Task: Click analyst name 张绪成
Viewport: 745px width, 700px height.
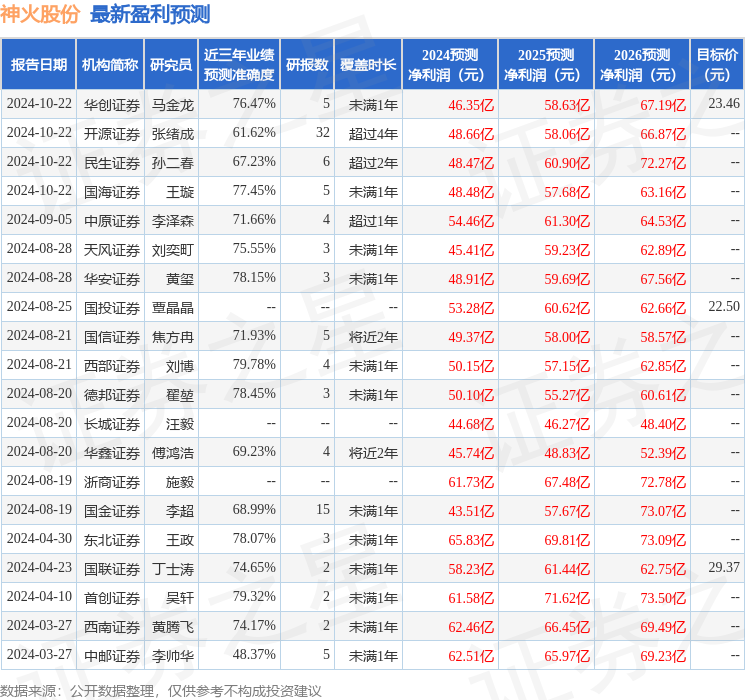Action: 172,134
